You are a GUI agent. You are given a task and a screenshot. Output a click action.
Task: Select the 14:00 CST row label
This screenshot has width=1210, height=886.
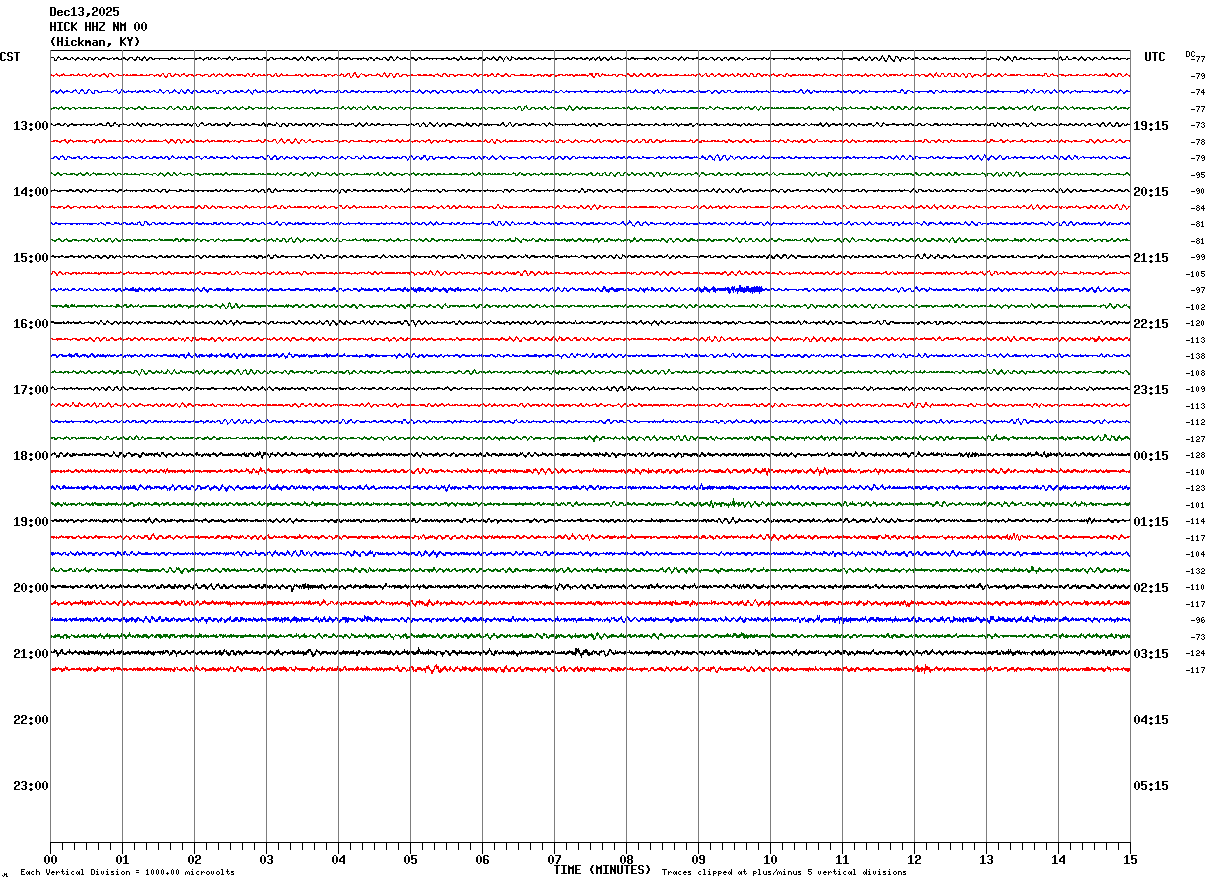click(30, 192)
